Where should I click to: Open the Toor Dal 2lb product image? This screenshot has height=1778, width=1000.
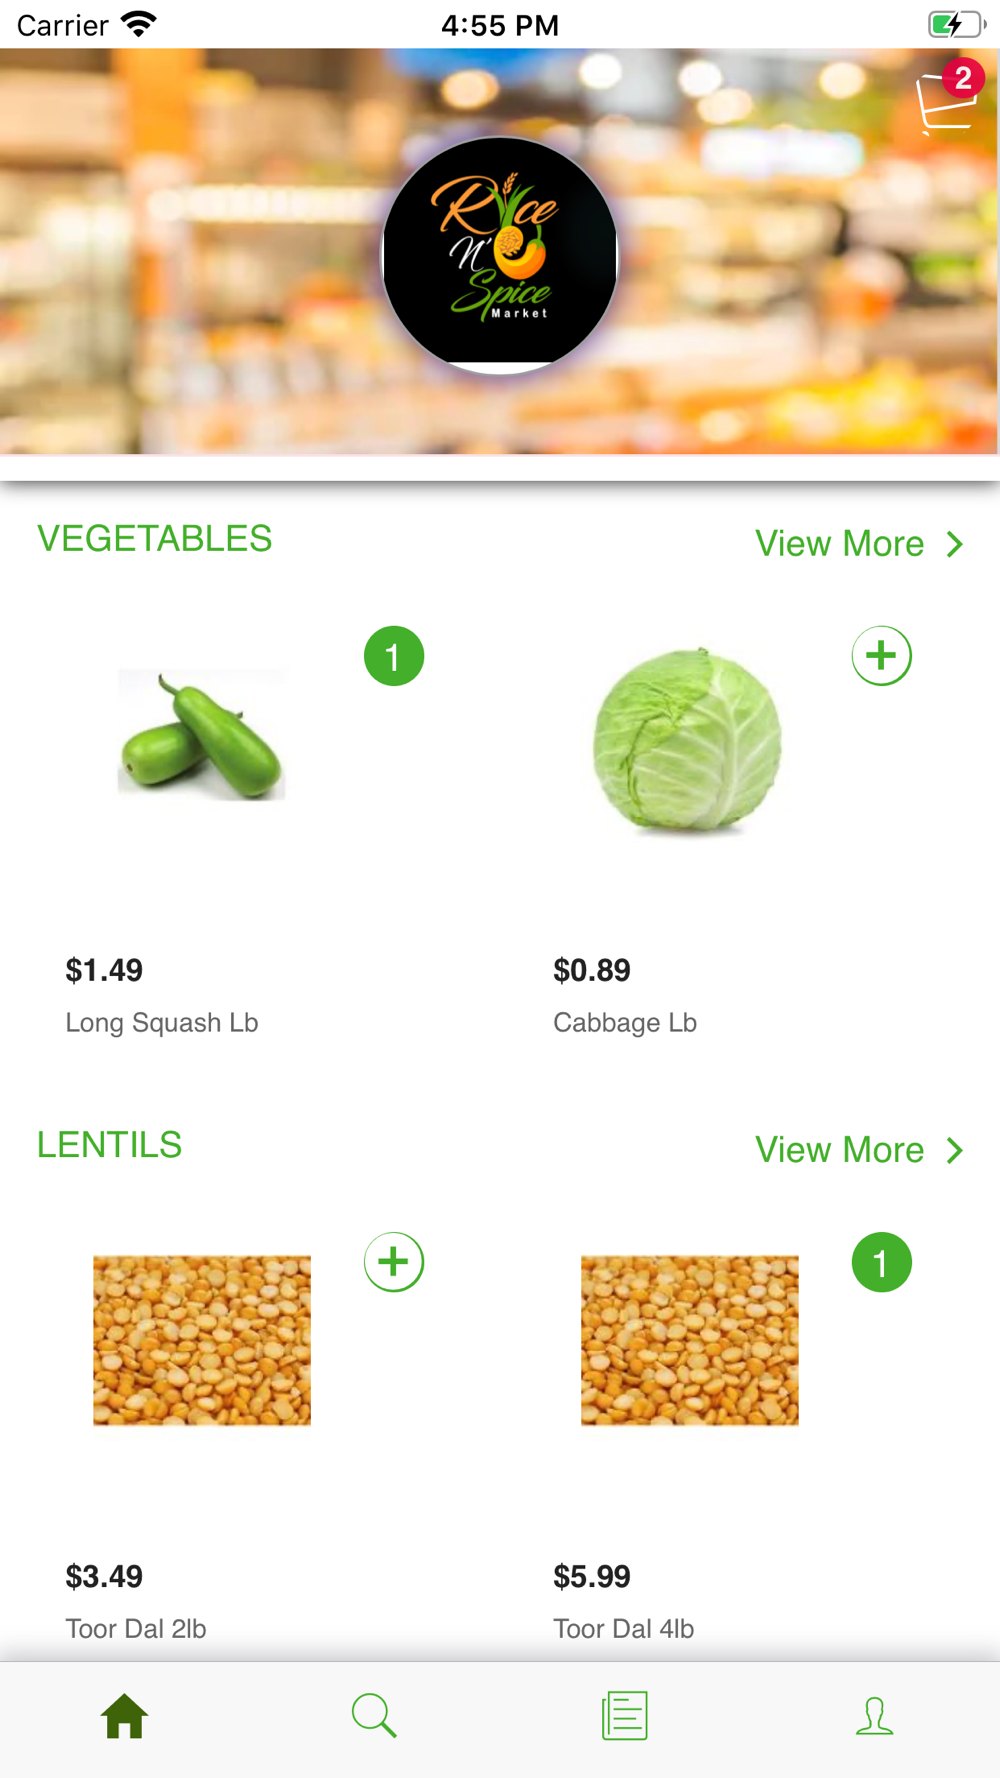pyautogui.click(x=202, y=1340)
